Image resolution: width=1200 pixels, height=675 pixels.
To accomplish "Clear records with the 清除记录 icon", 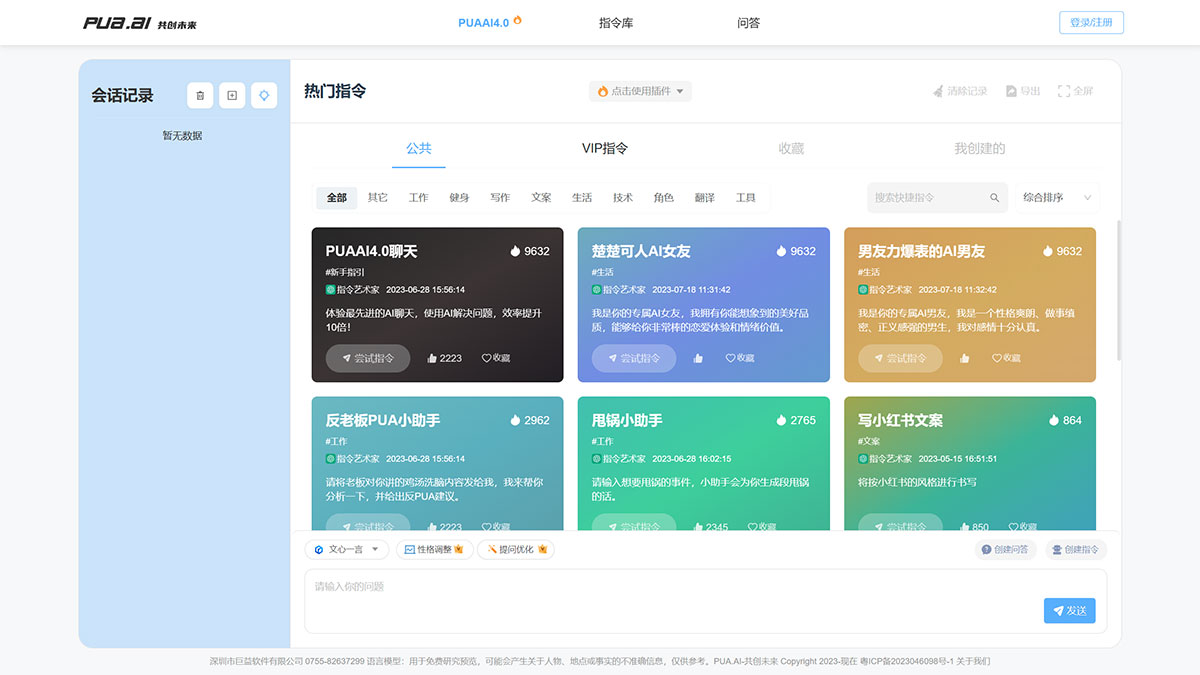I will coord(958,91).
